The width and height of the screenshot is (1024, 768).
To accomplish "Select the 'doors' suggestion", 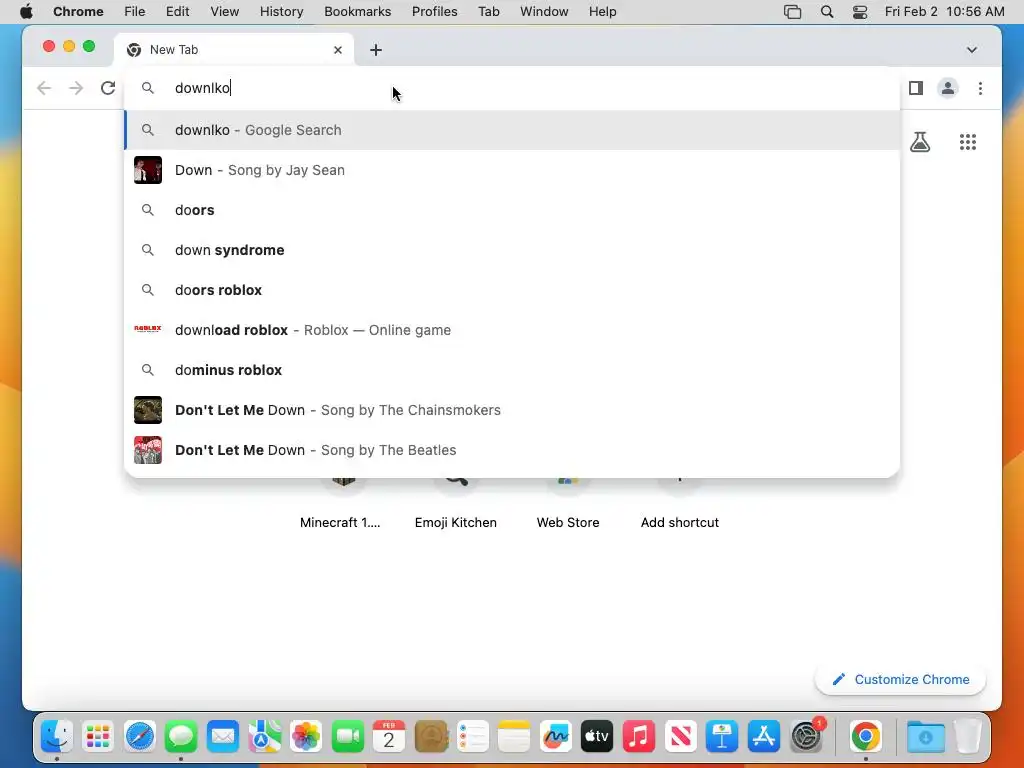I will [x=513, y=210].
